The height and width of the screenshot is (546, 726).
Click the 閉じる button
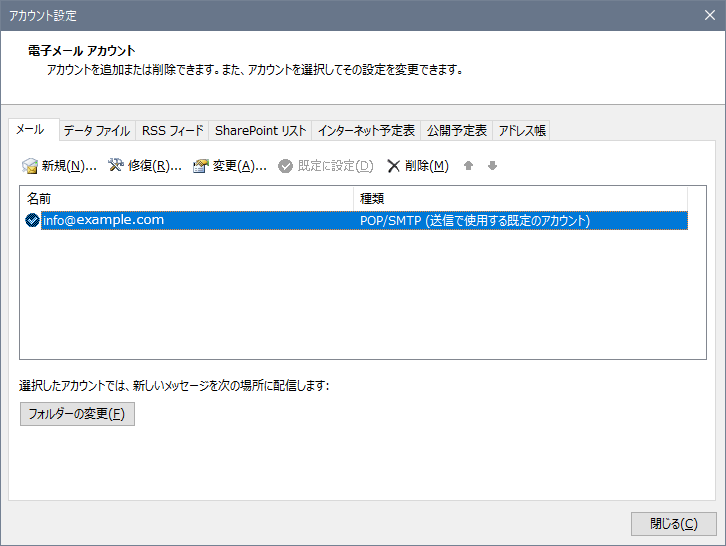[x=673, y=523]
